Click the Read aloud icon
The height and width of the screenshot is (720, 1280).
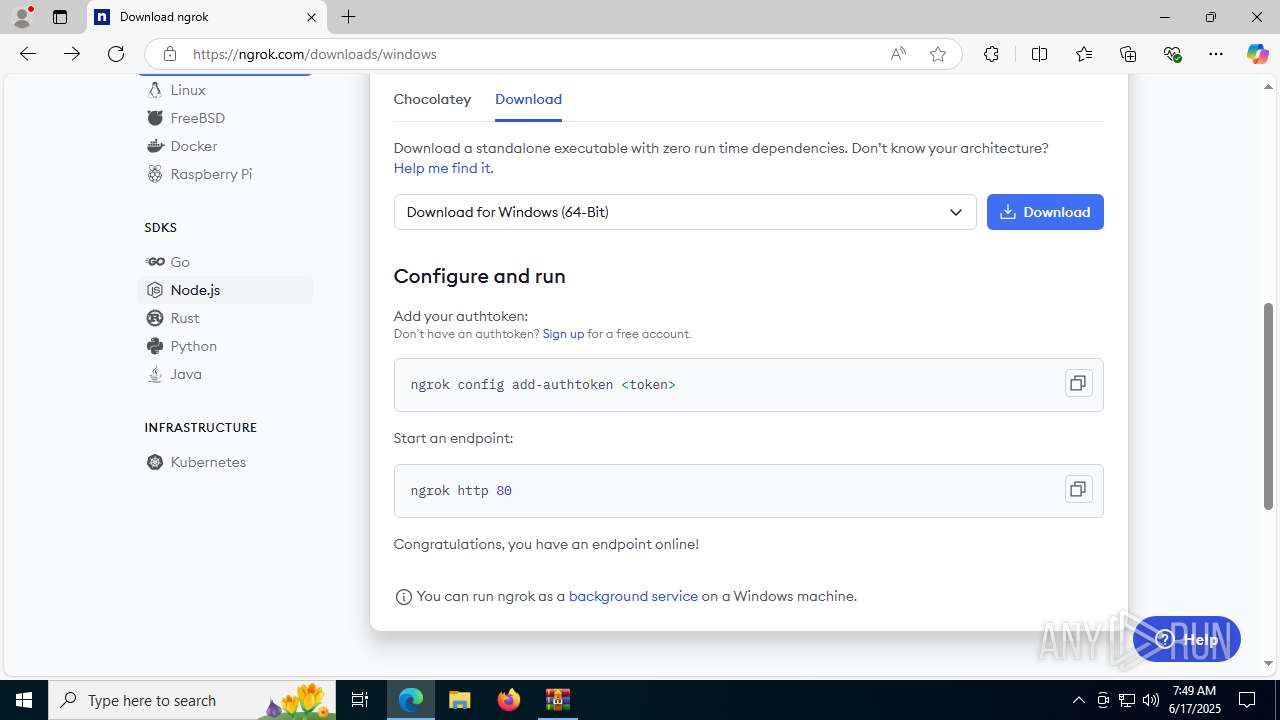point(898,54)
